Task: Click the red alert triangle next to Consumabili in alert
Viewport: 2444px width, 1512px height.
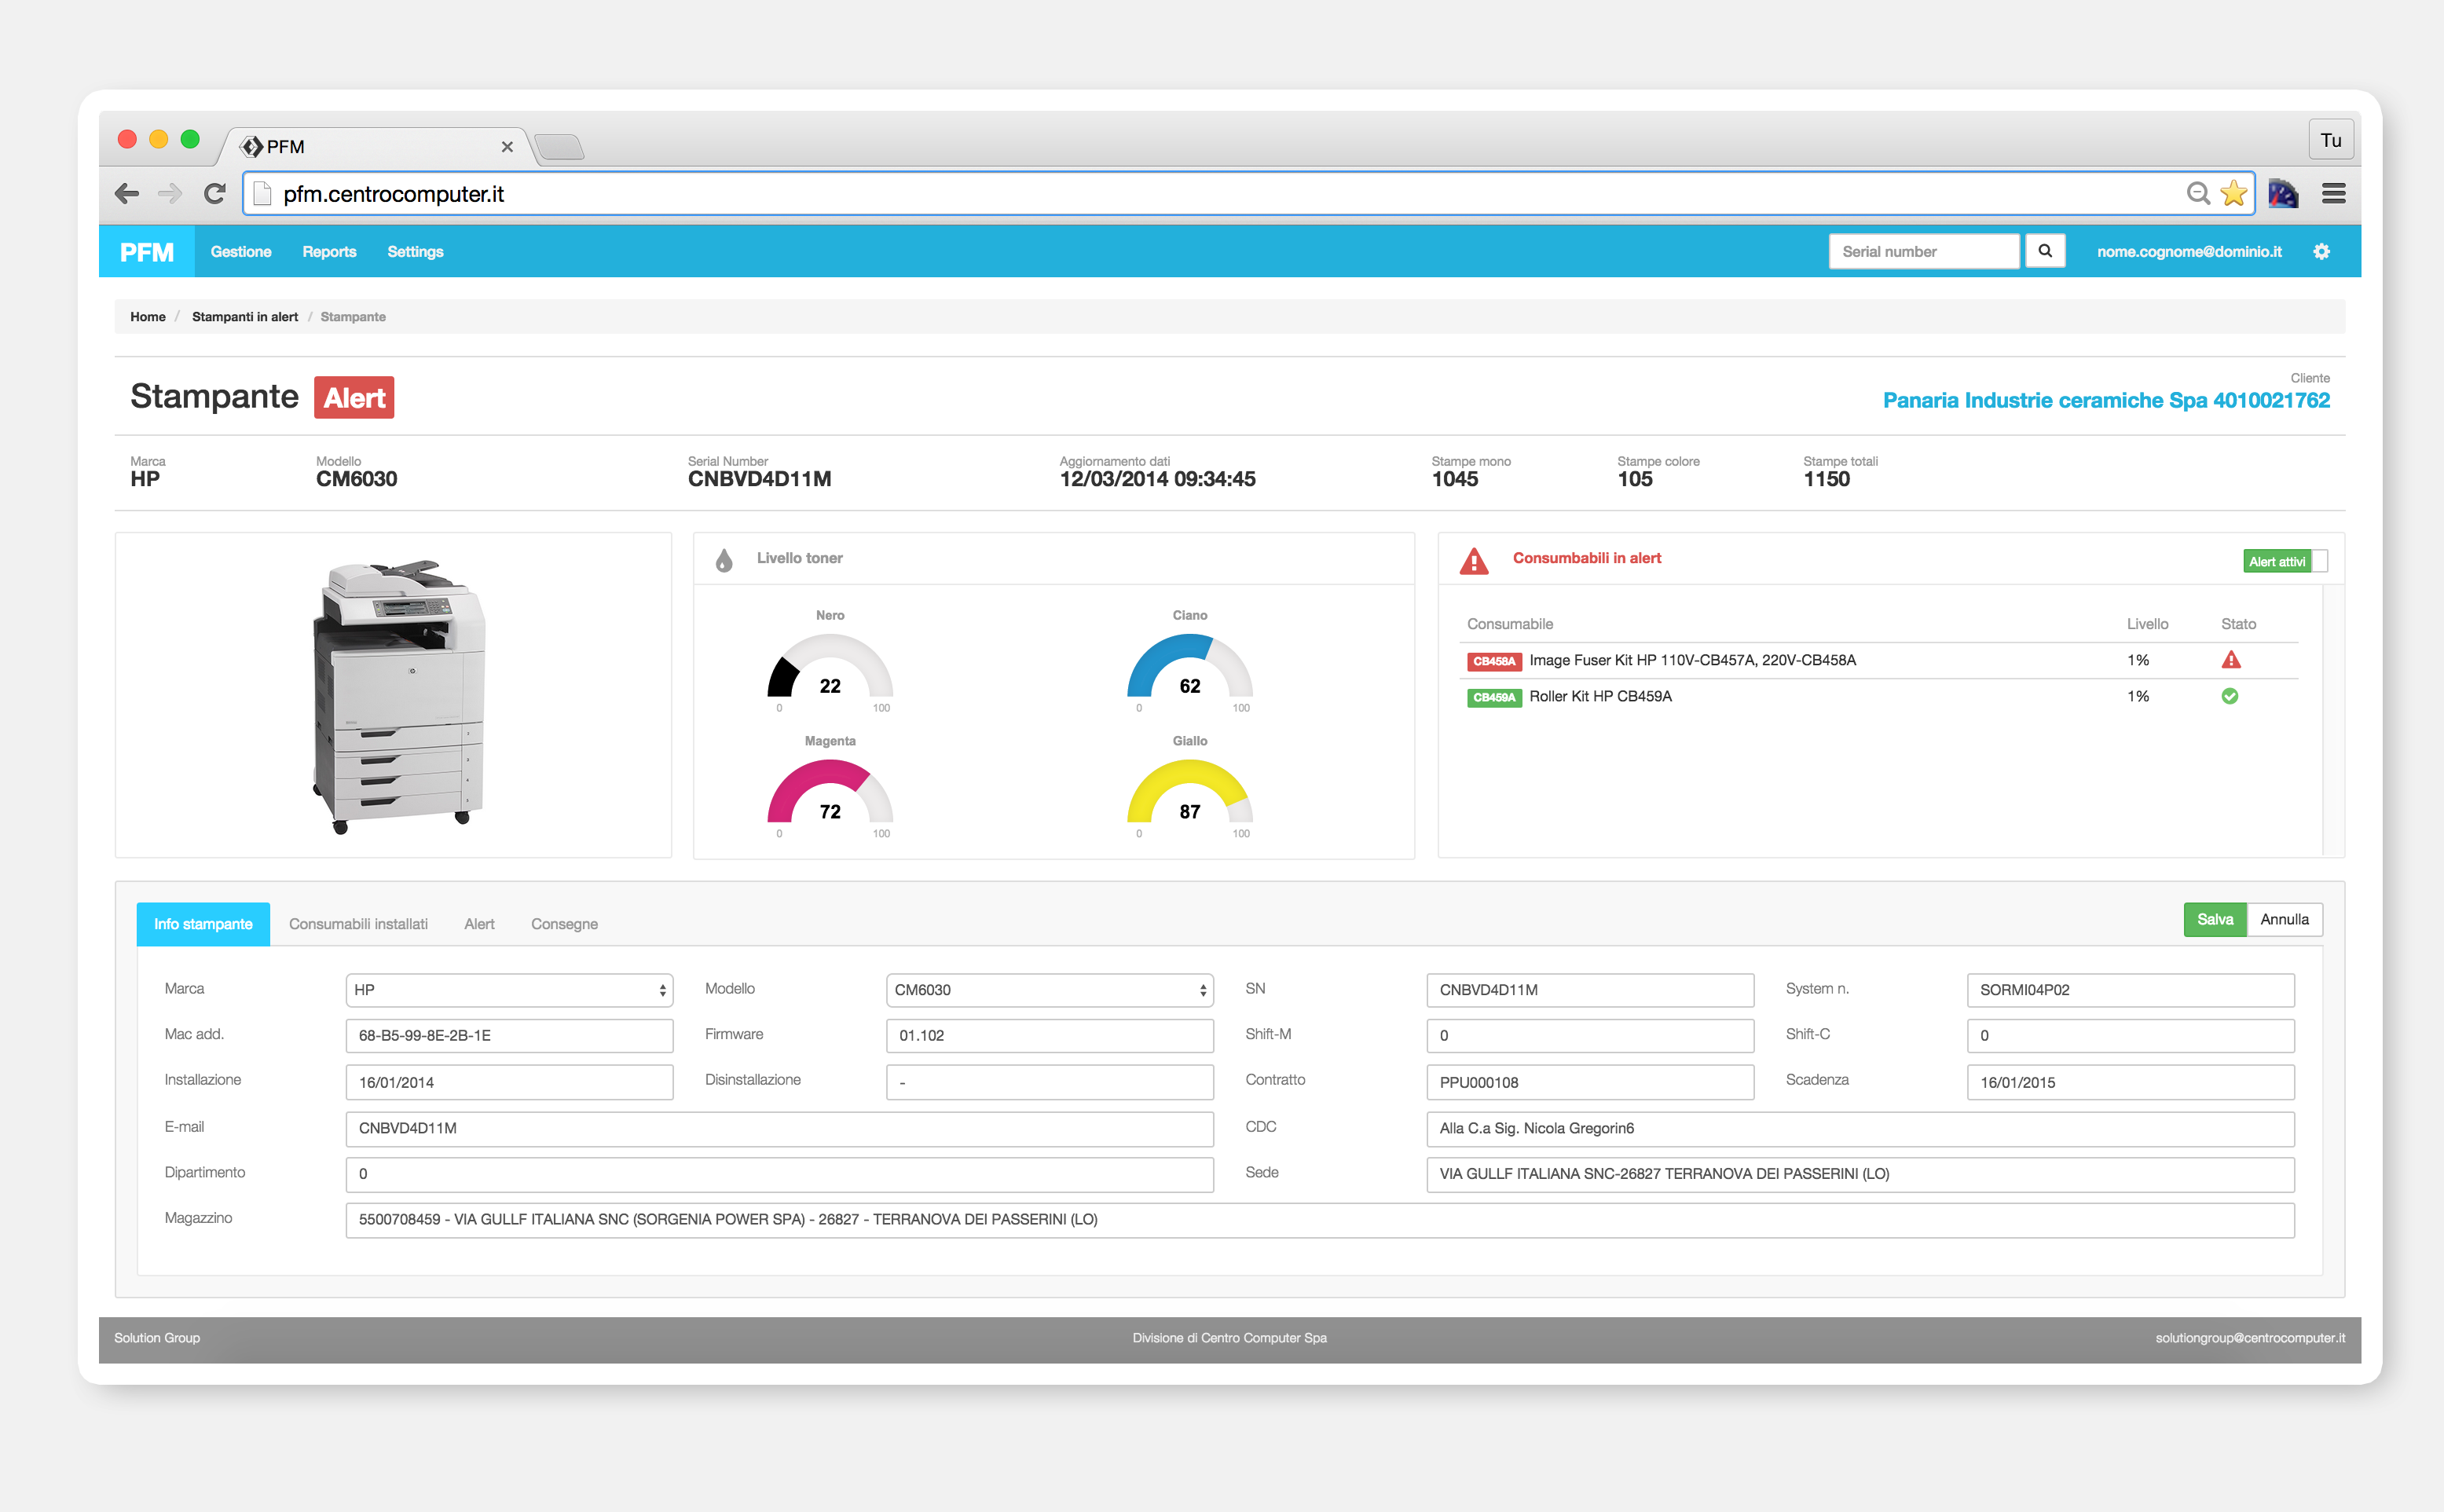Action: [x=1473, y=561]
